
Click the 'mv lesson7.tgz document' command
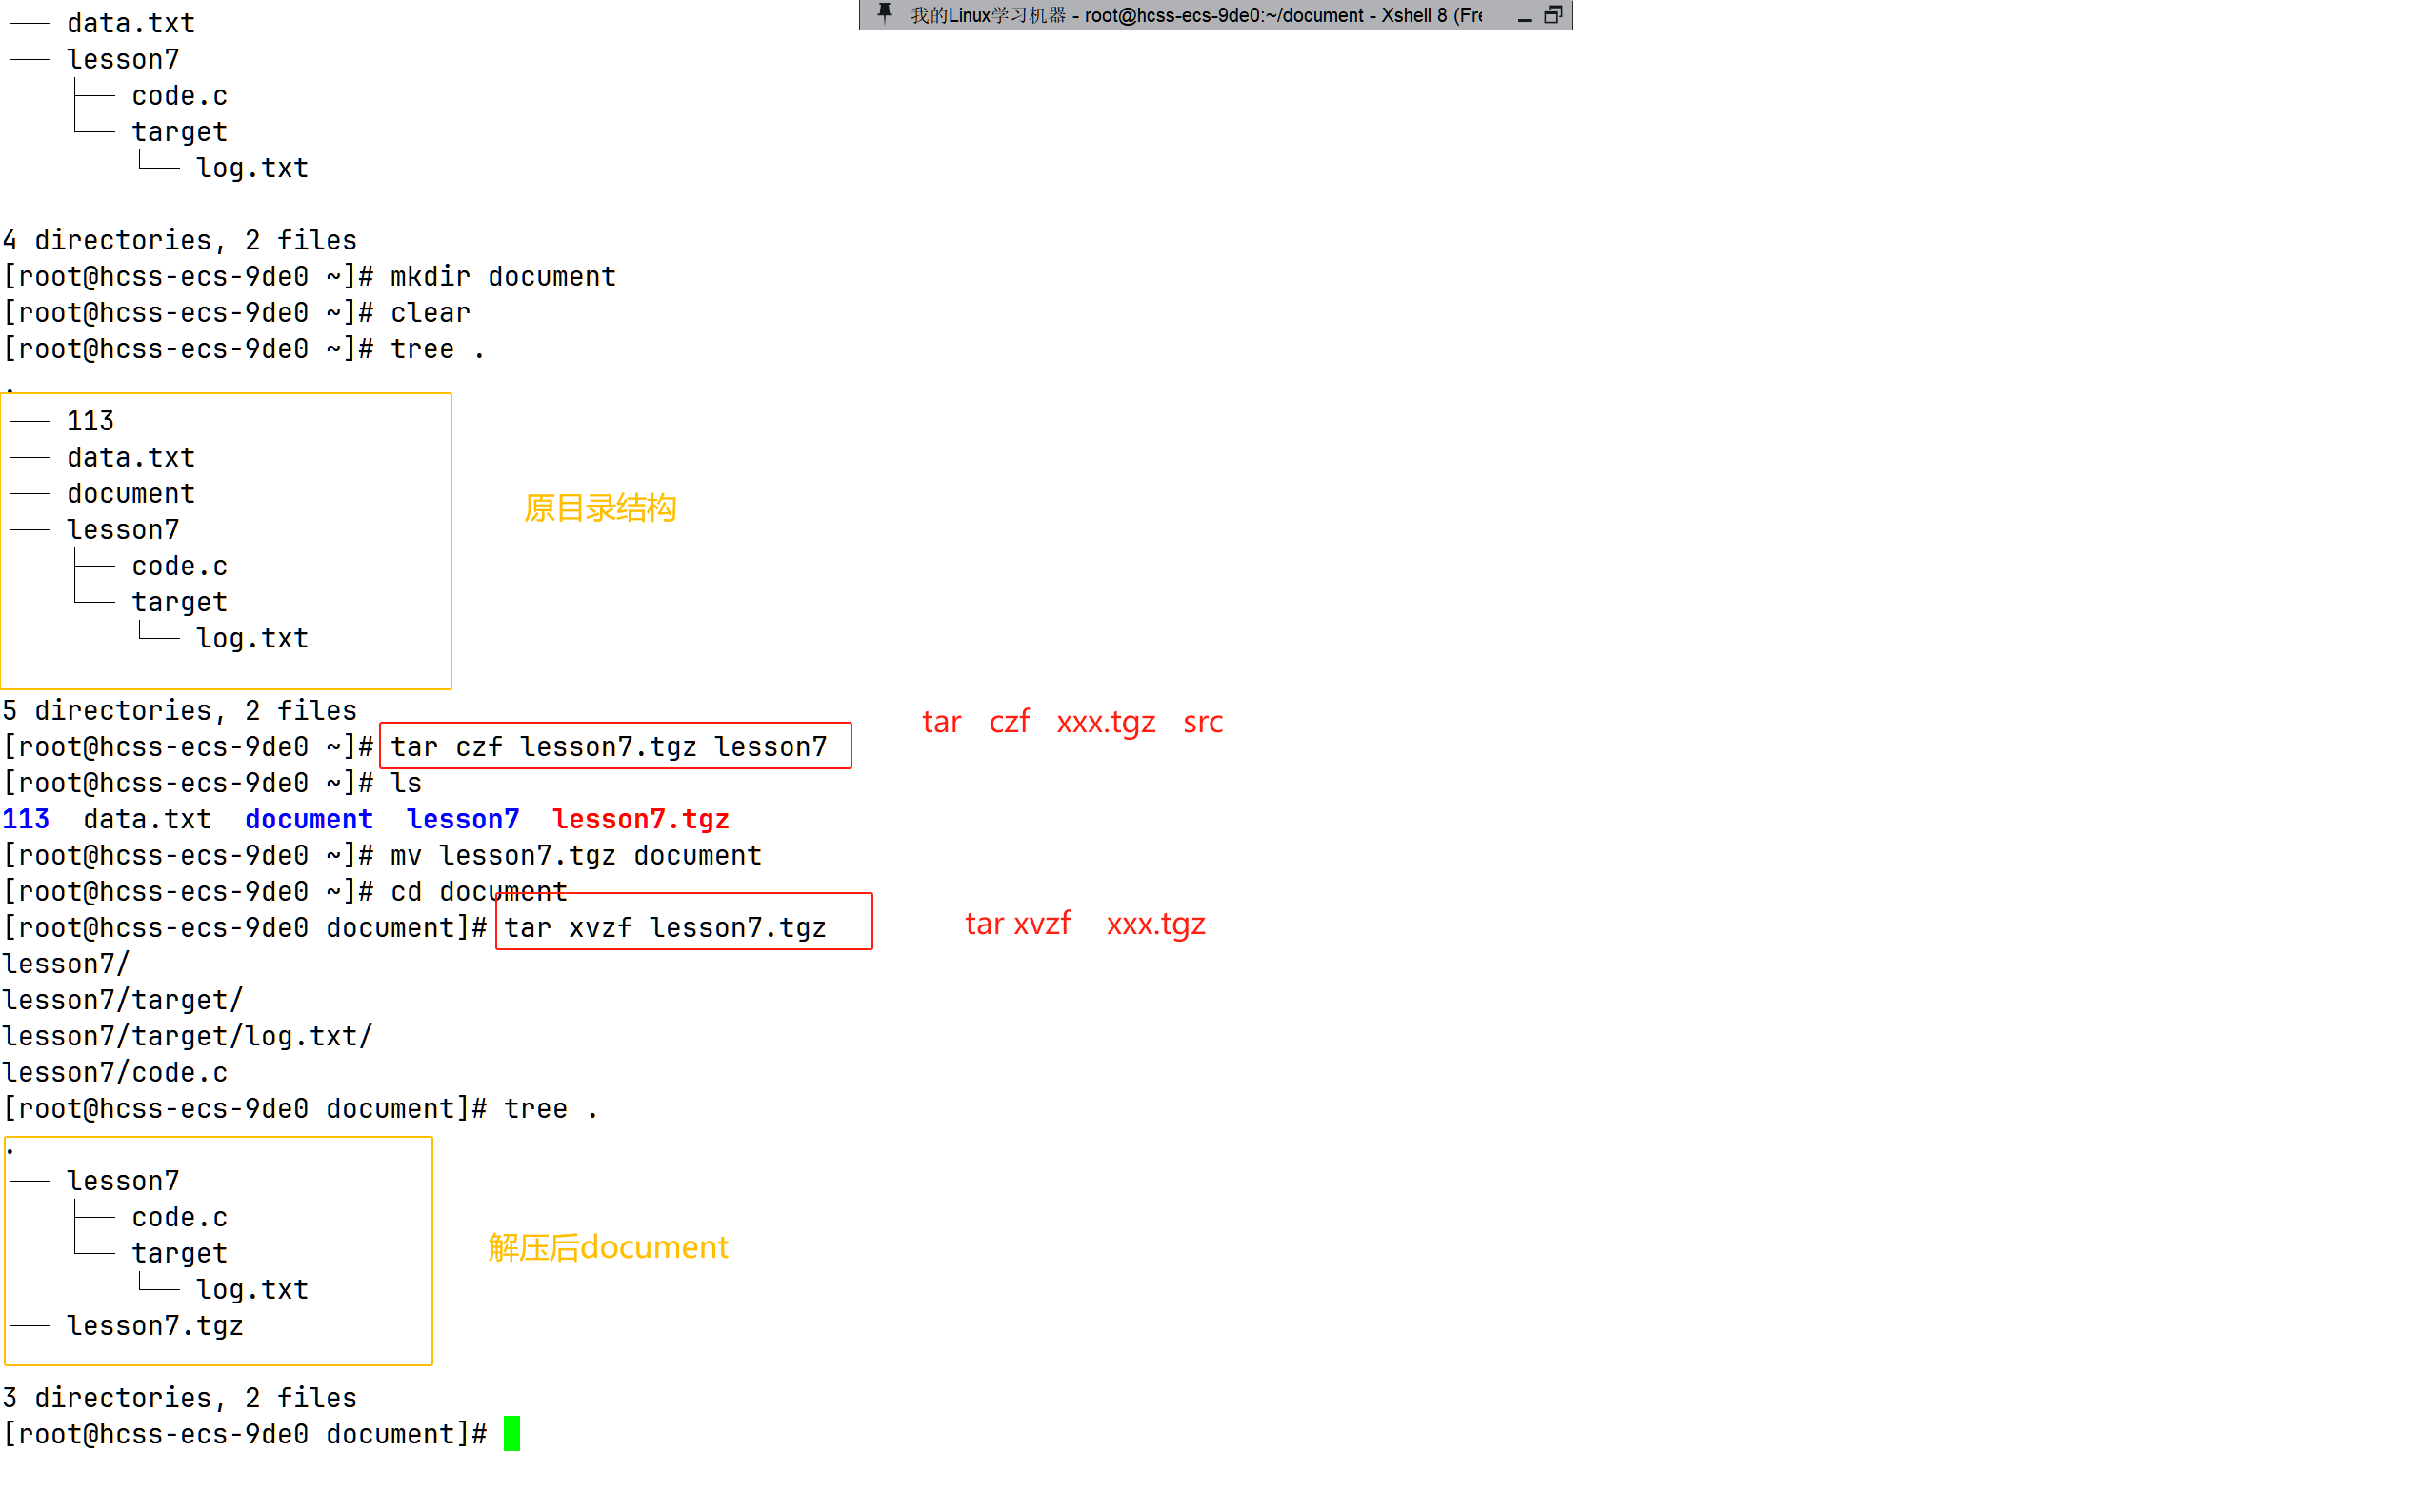point(576,856)
